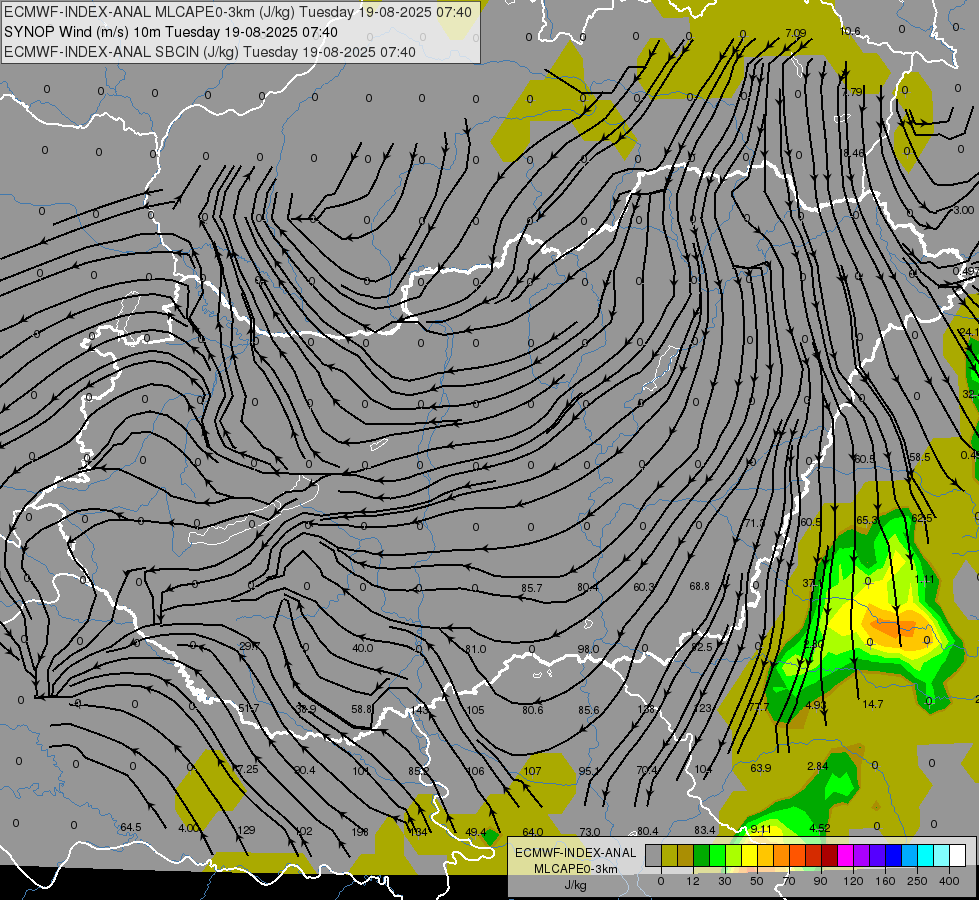
Task: Select the map value '129'
Action: click(247, 830)
